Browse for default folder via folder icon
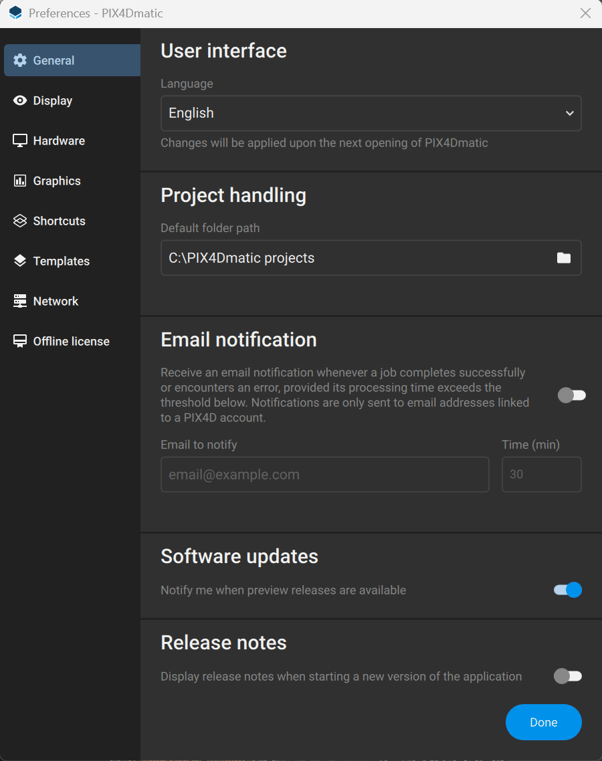 (x=564, y=258)
